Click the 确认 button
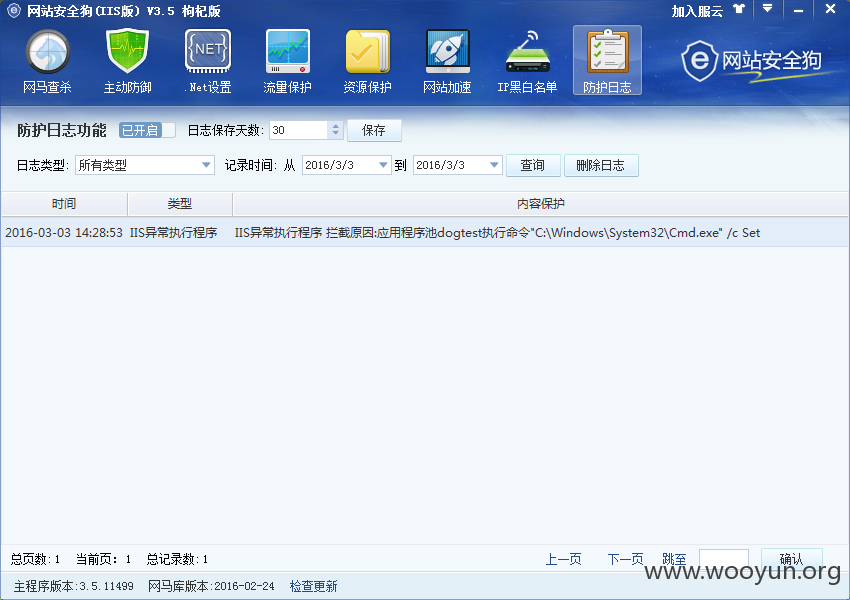 (x=791, y=559)
